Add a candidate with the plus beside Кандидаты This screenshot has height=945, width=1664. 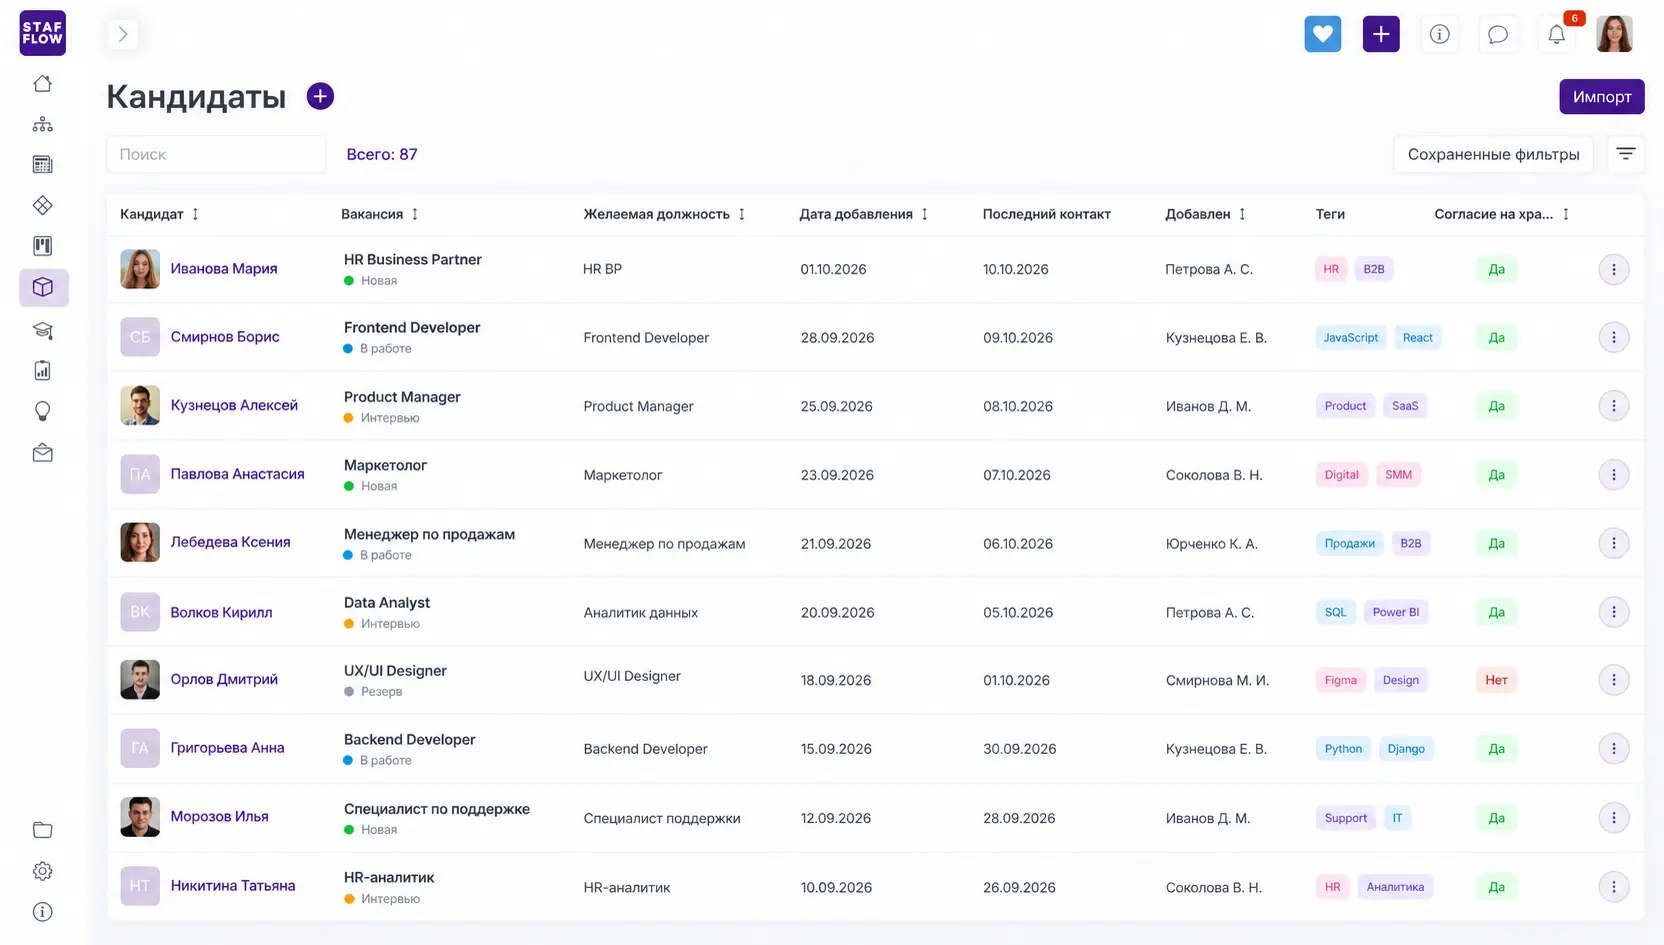pos(320,96)
